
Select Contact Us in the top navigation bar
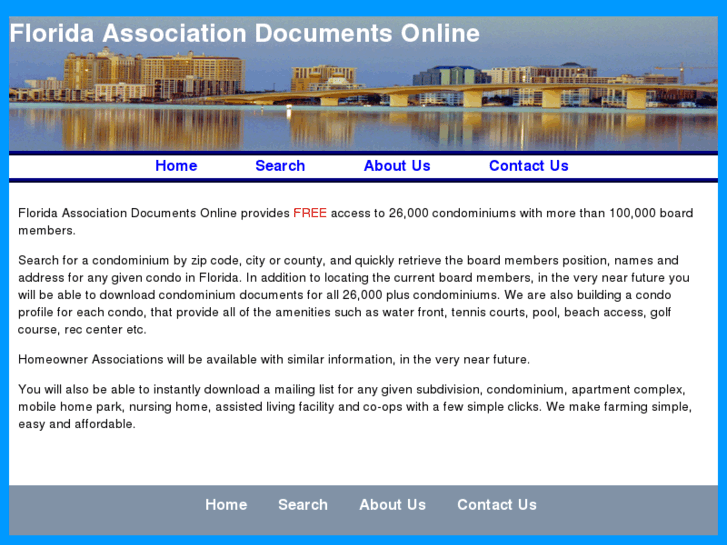coord(529,166)
